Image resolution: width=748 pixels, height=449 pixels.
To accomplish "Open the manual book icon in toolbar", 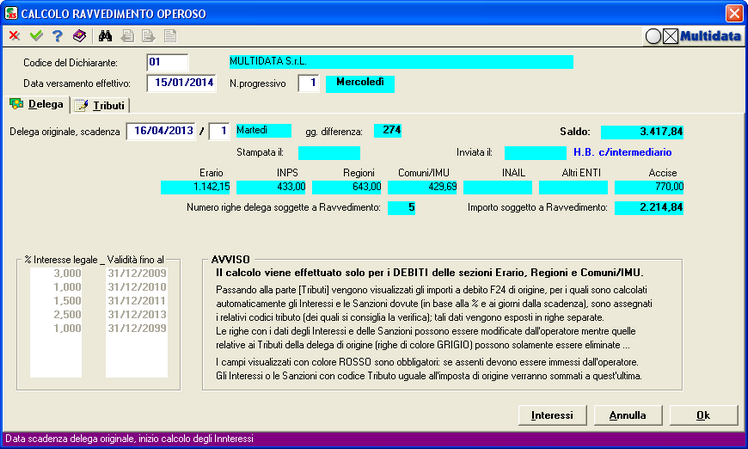I will 79,36.
